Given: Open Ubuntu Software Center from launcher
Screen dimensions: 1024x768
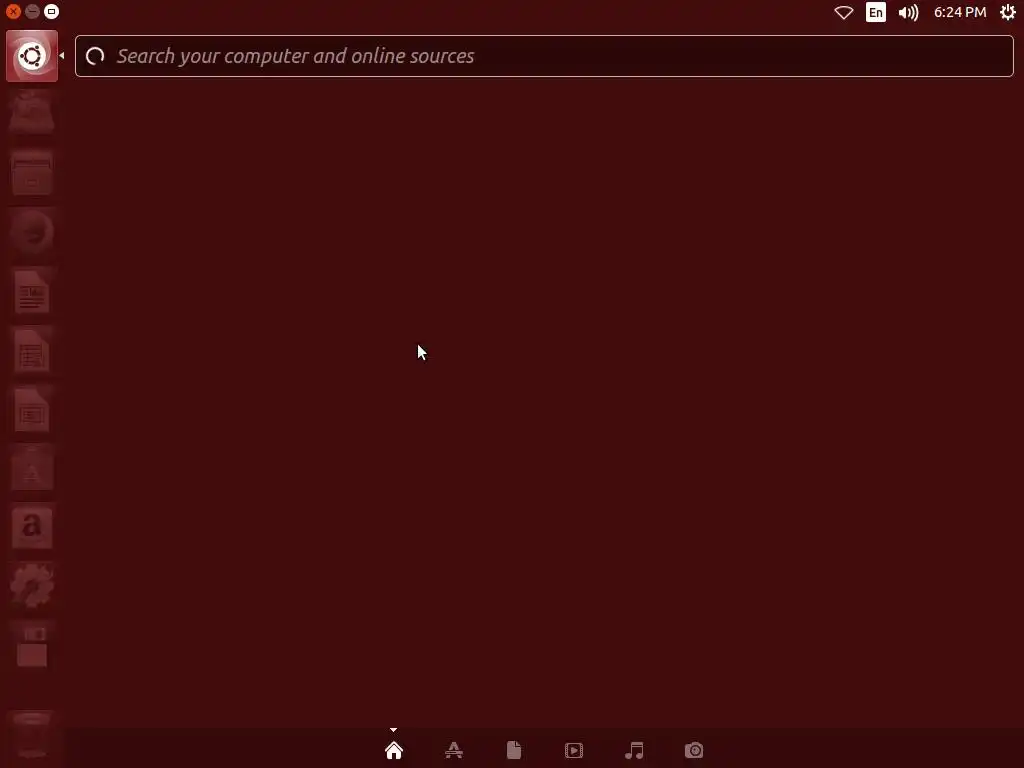Looking at the screenshot, I should tap(32, 468).
